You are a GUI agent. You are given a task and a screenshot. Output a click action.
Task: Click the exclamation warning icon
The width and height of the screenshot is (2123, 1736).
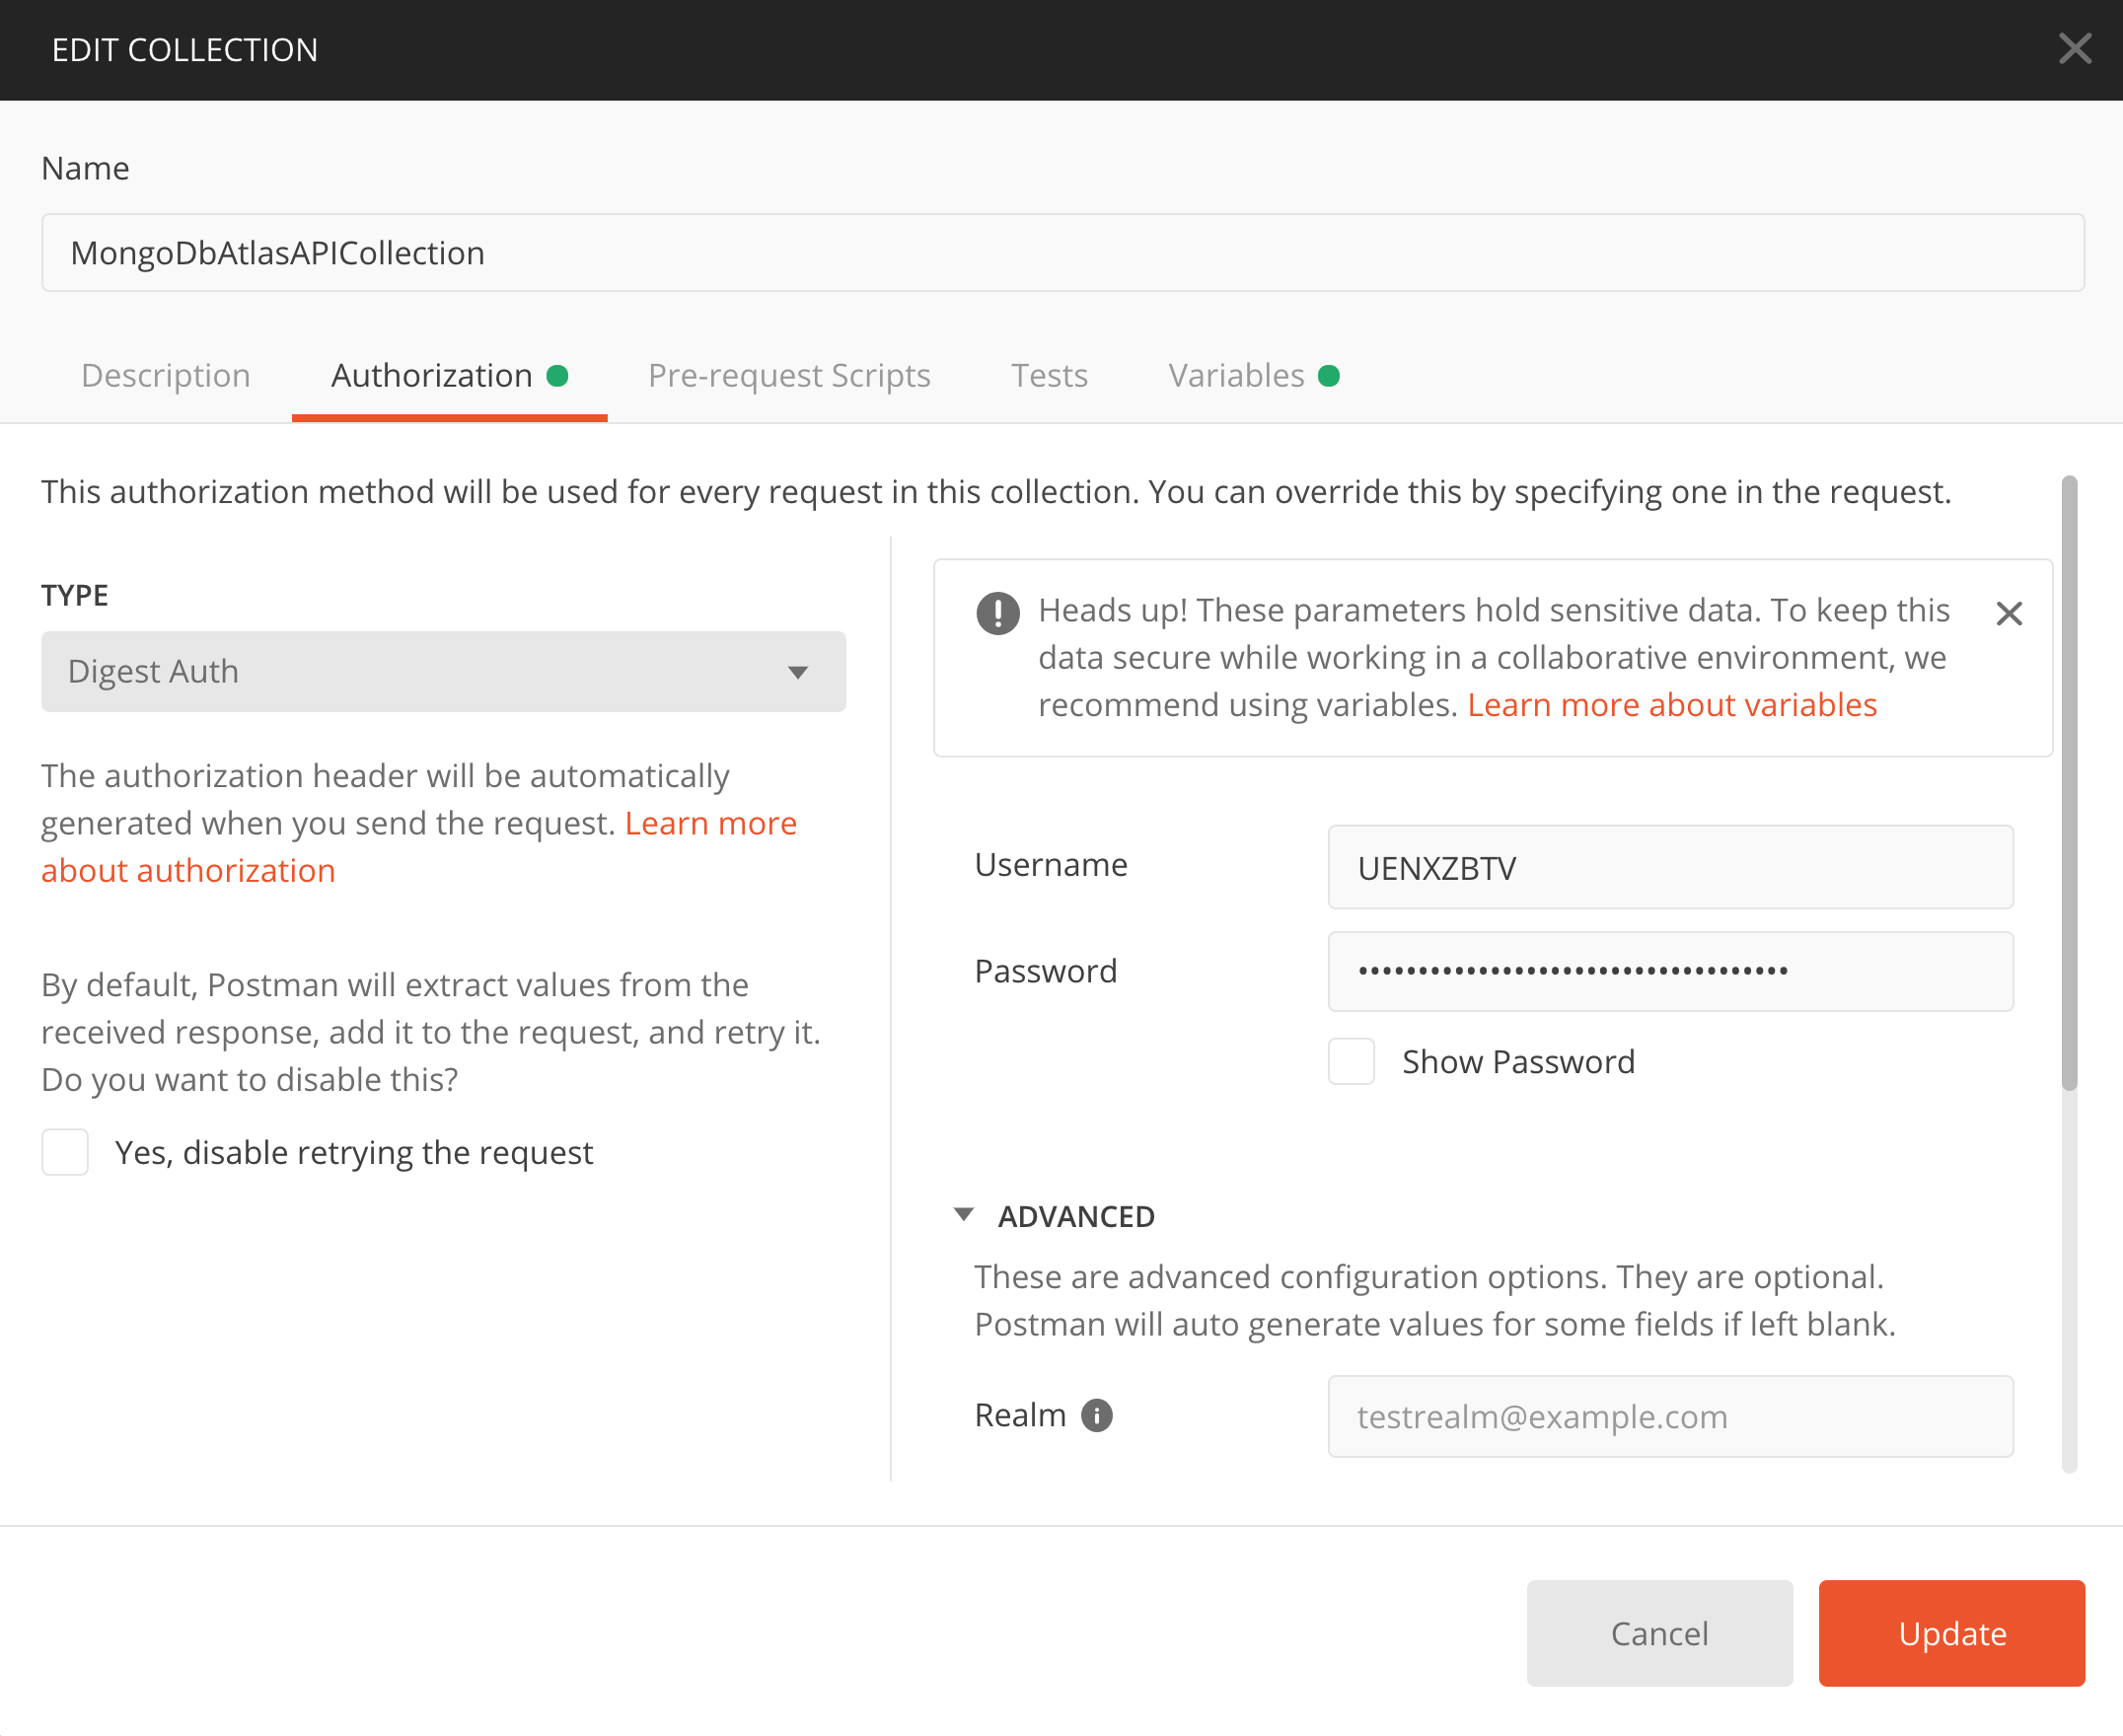click(x=997, y=613)
